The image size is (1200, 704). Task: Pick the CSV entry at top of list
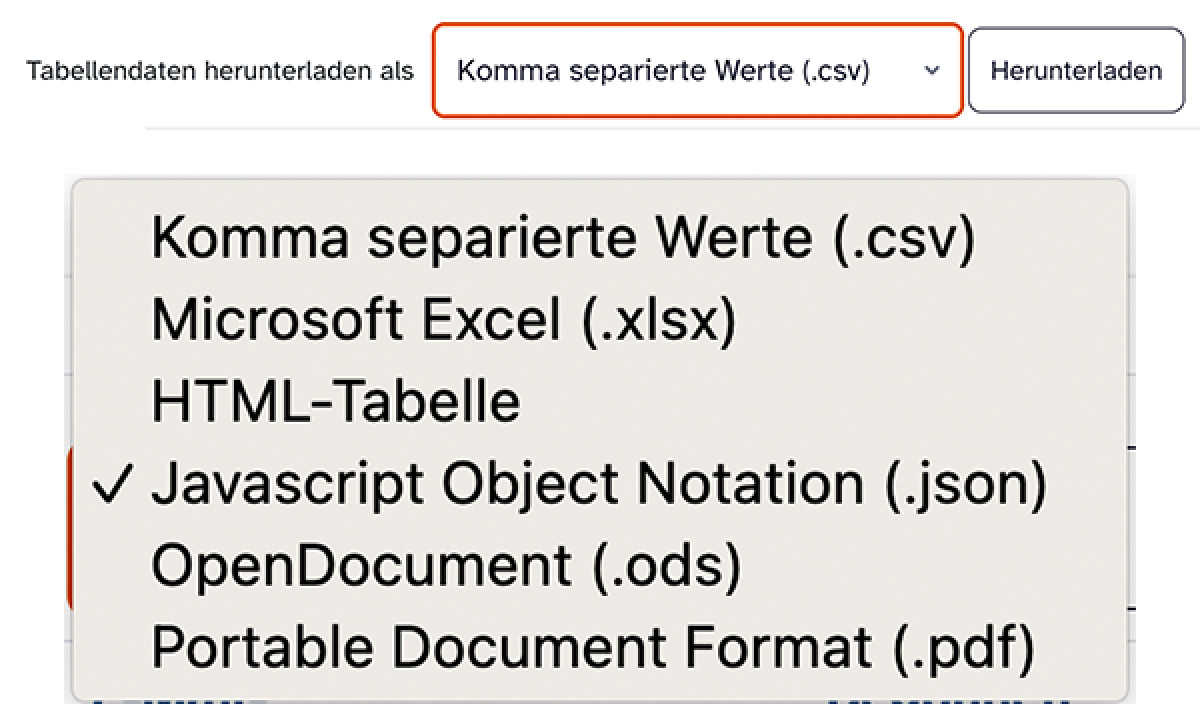pos(562,239)
